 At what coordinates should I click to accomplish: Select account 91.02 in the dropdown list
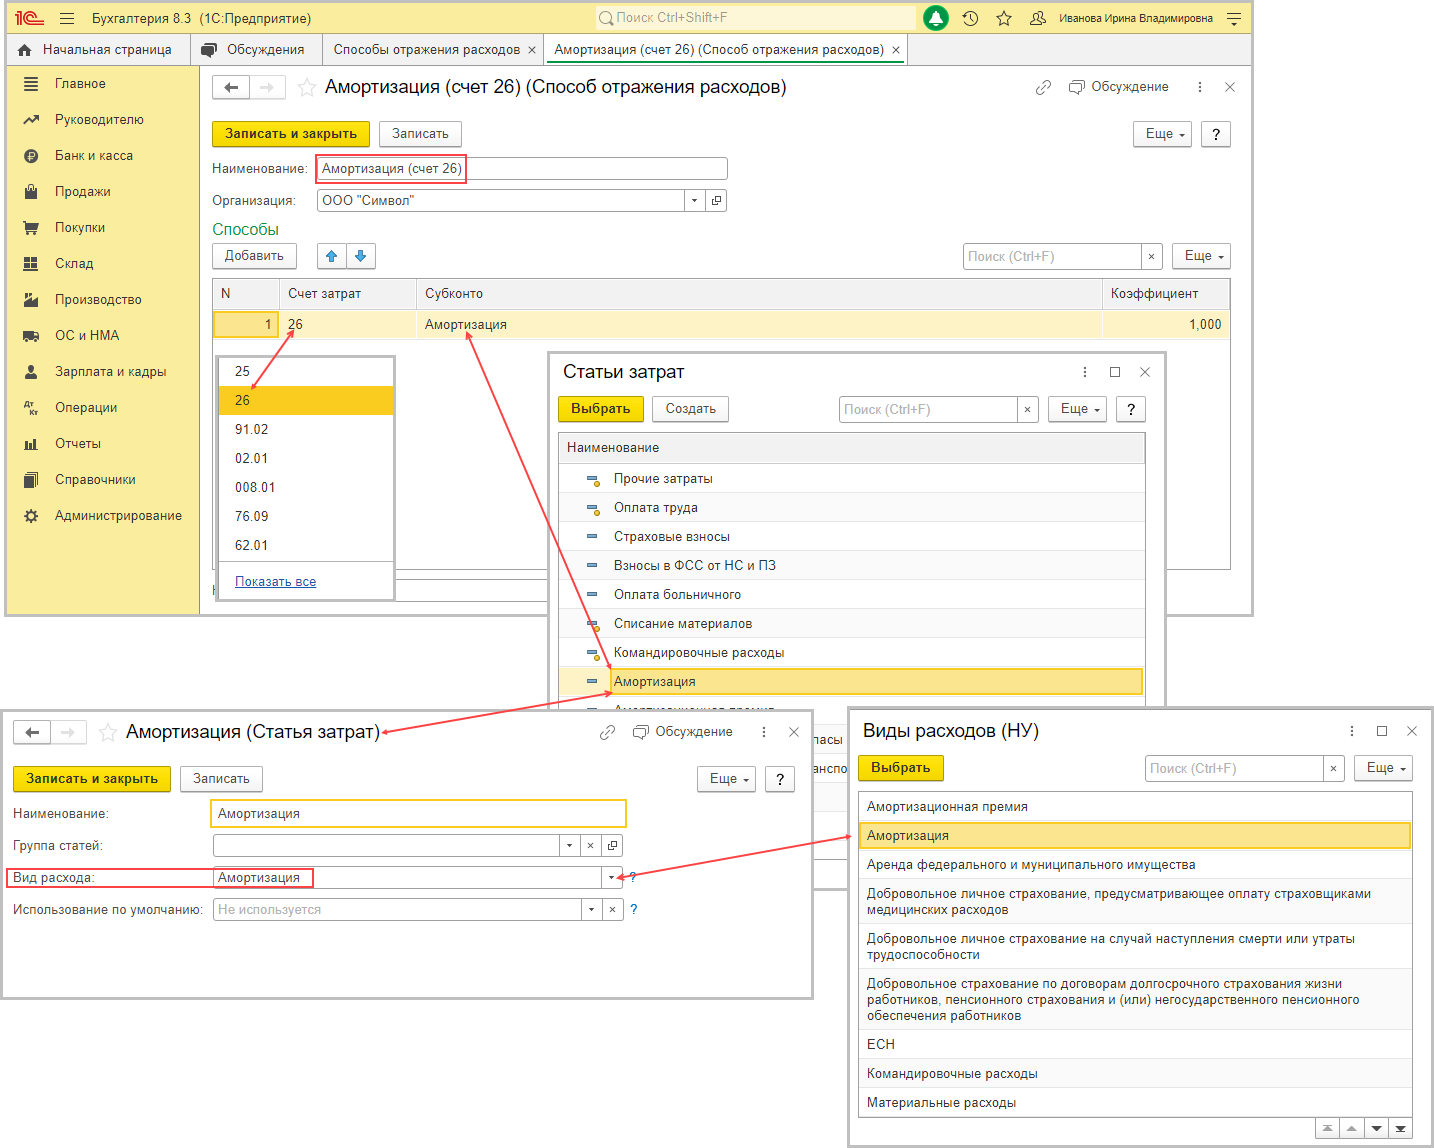[x=306, y=430]
